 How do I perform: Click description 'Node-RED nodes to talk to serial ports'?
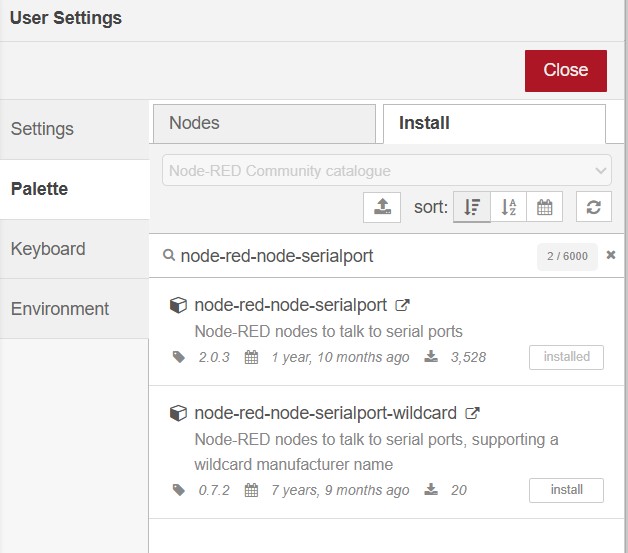click(x=328, y=332)
